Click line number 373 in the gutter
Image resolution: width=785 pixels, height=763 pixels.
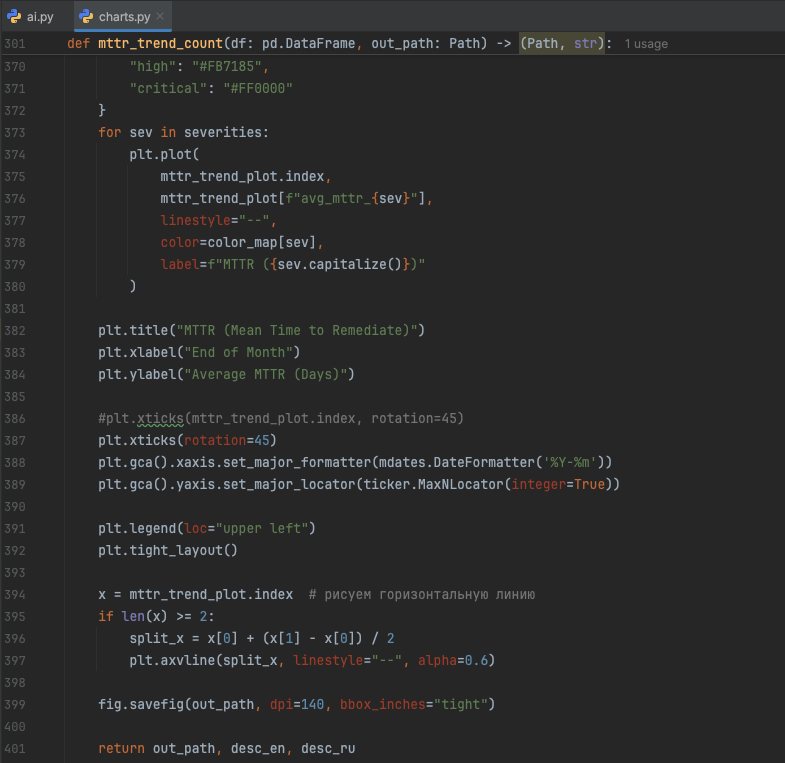point(15,132)
